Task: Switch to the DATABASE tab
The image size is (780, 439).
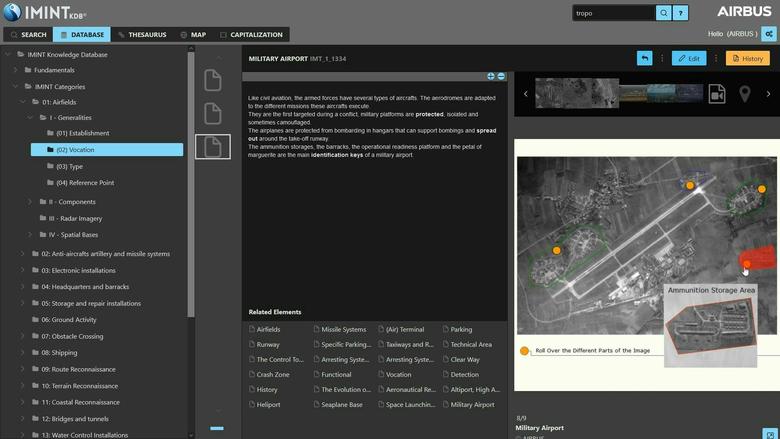Action: (82, 34)
